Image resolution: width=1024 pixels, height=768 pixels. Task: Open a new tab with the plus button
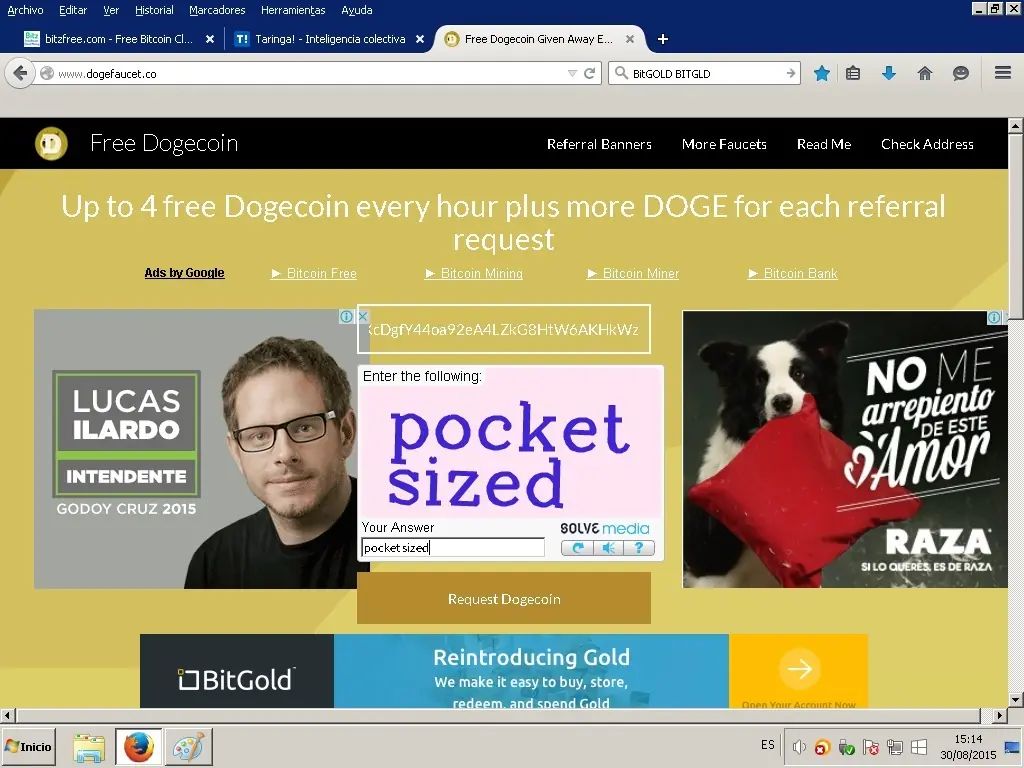point(663,39)
